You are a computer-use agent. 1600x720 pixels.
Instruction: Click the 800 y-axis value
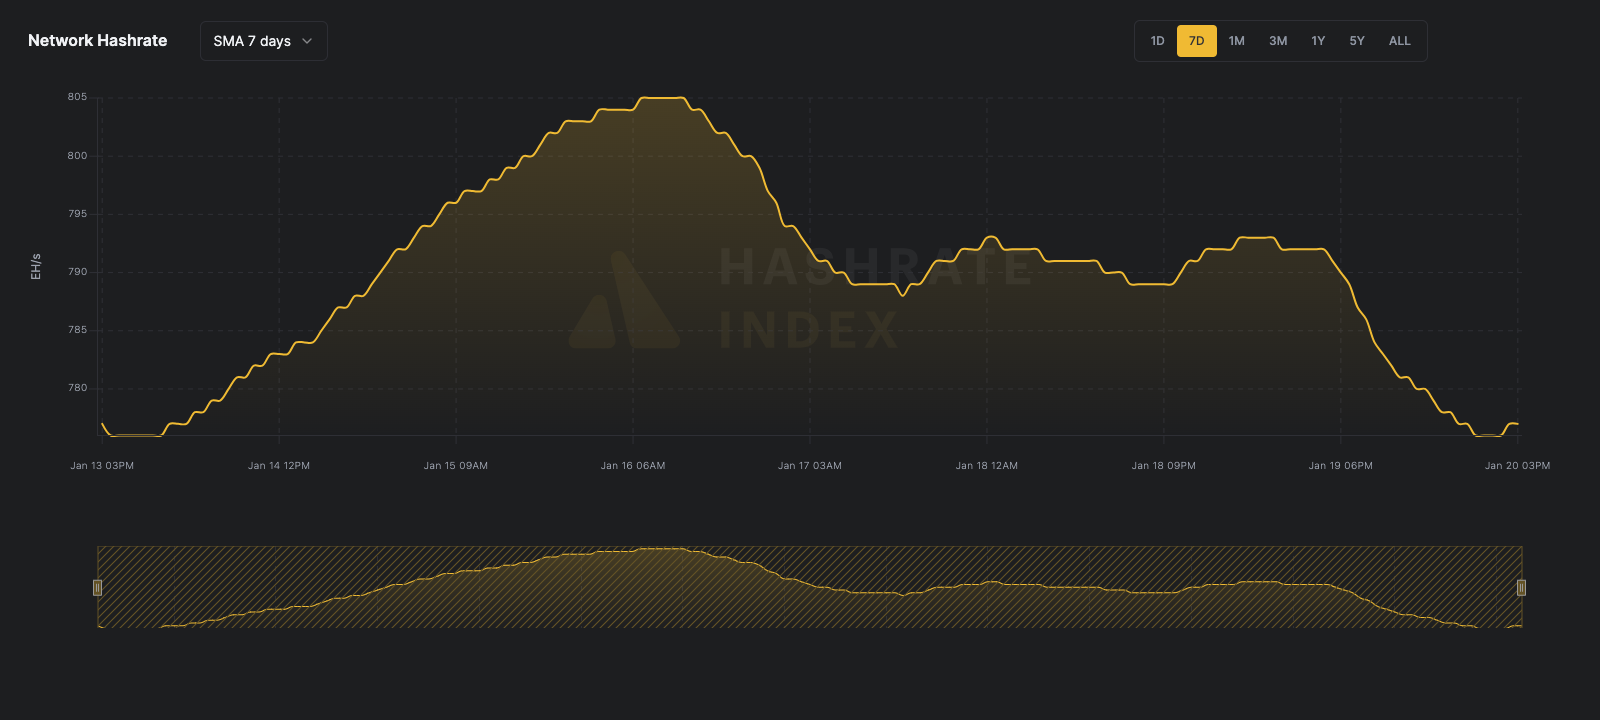click(77, 156)
